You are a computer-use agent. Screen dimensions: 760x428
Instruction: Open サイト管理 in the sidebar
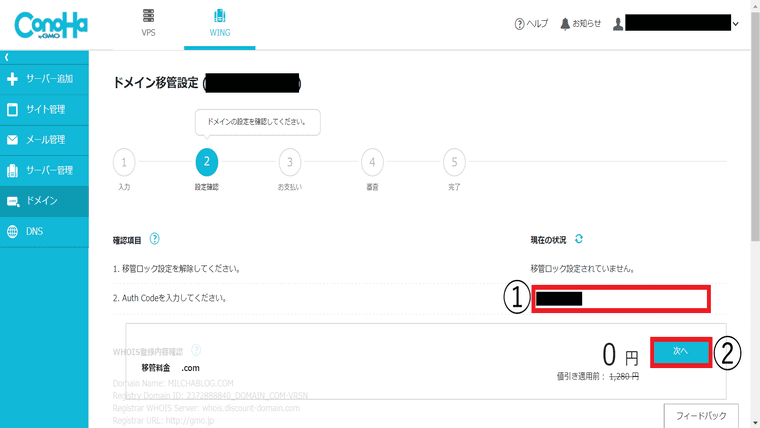point(44,110)
